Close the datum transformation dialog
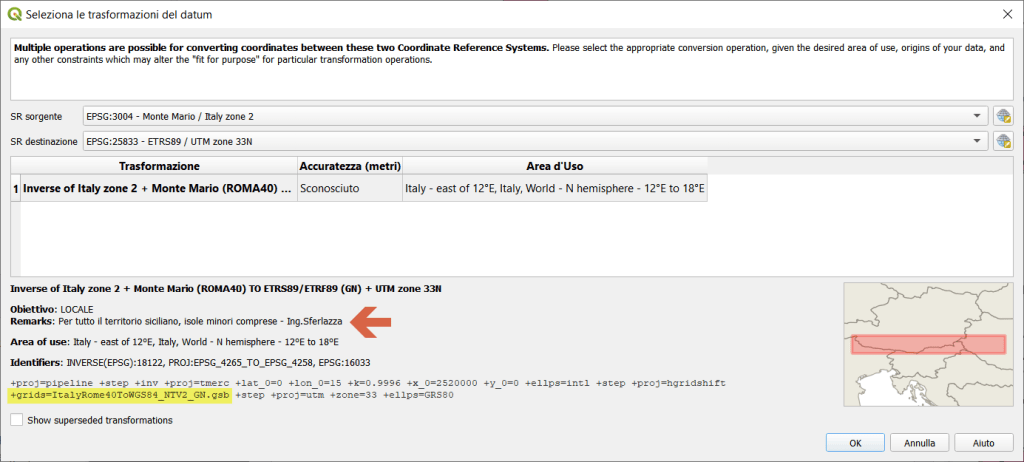This screenshot has width=1024, height=462. [x=1004, y=15]
